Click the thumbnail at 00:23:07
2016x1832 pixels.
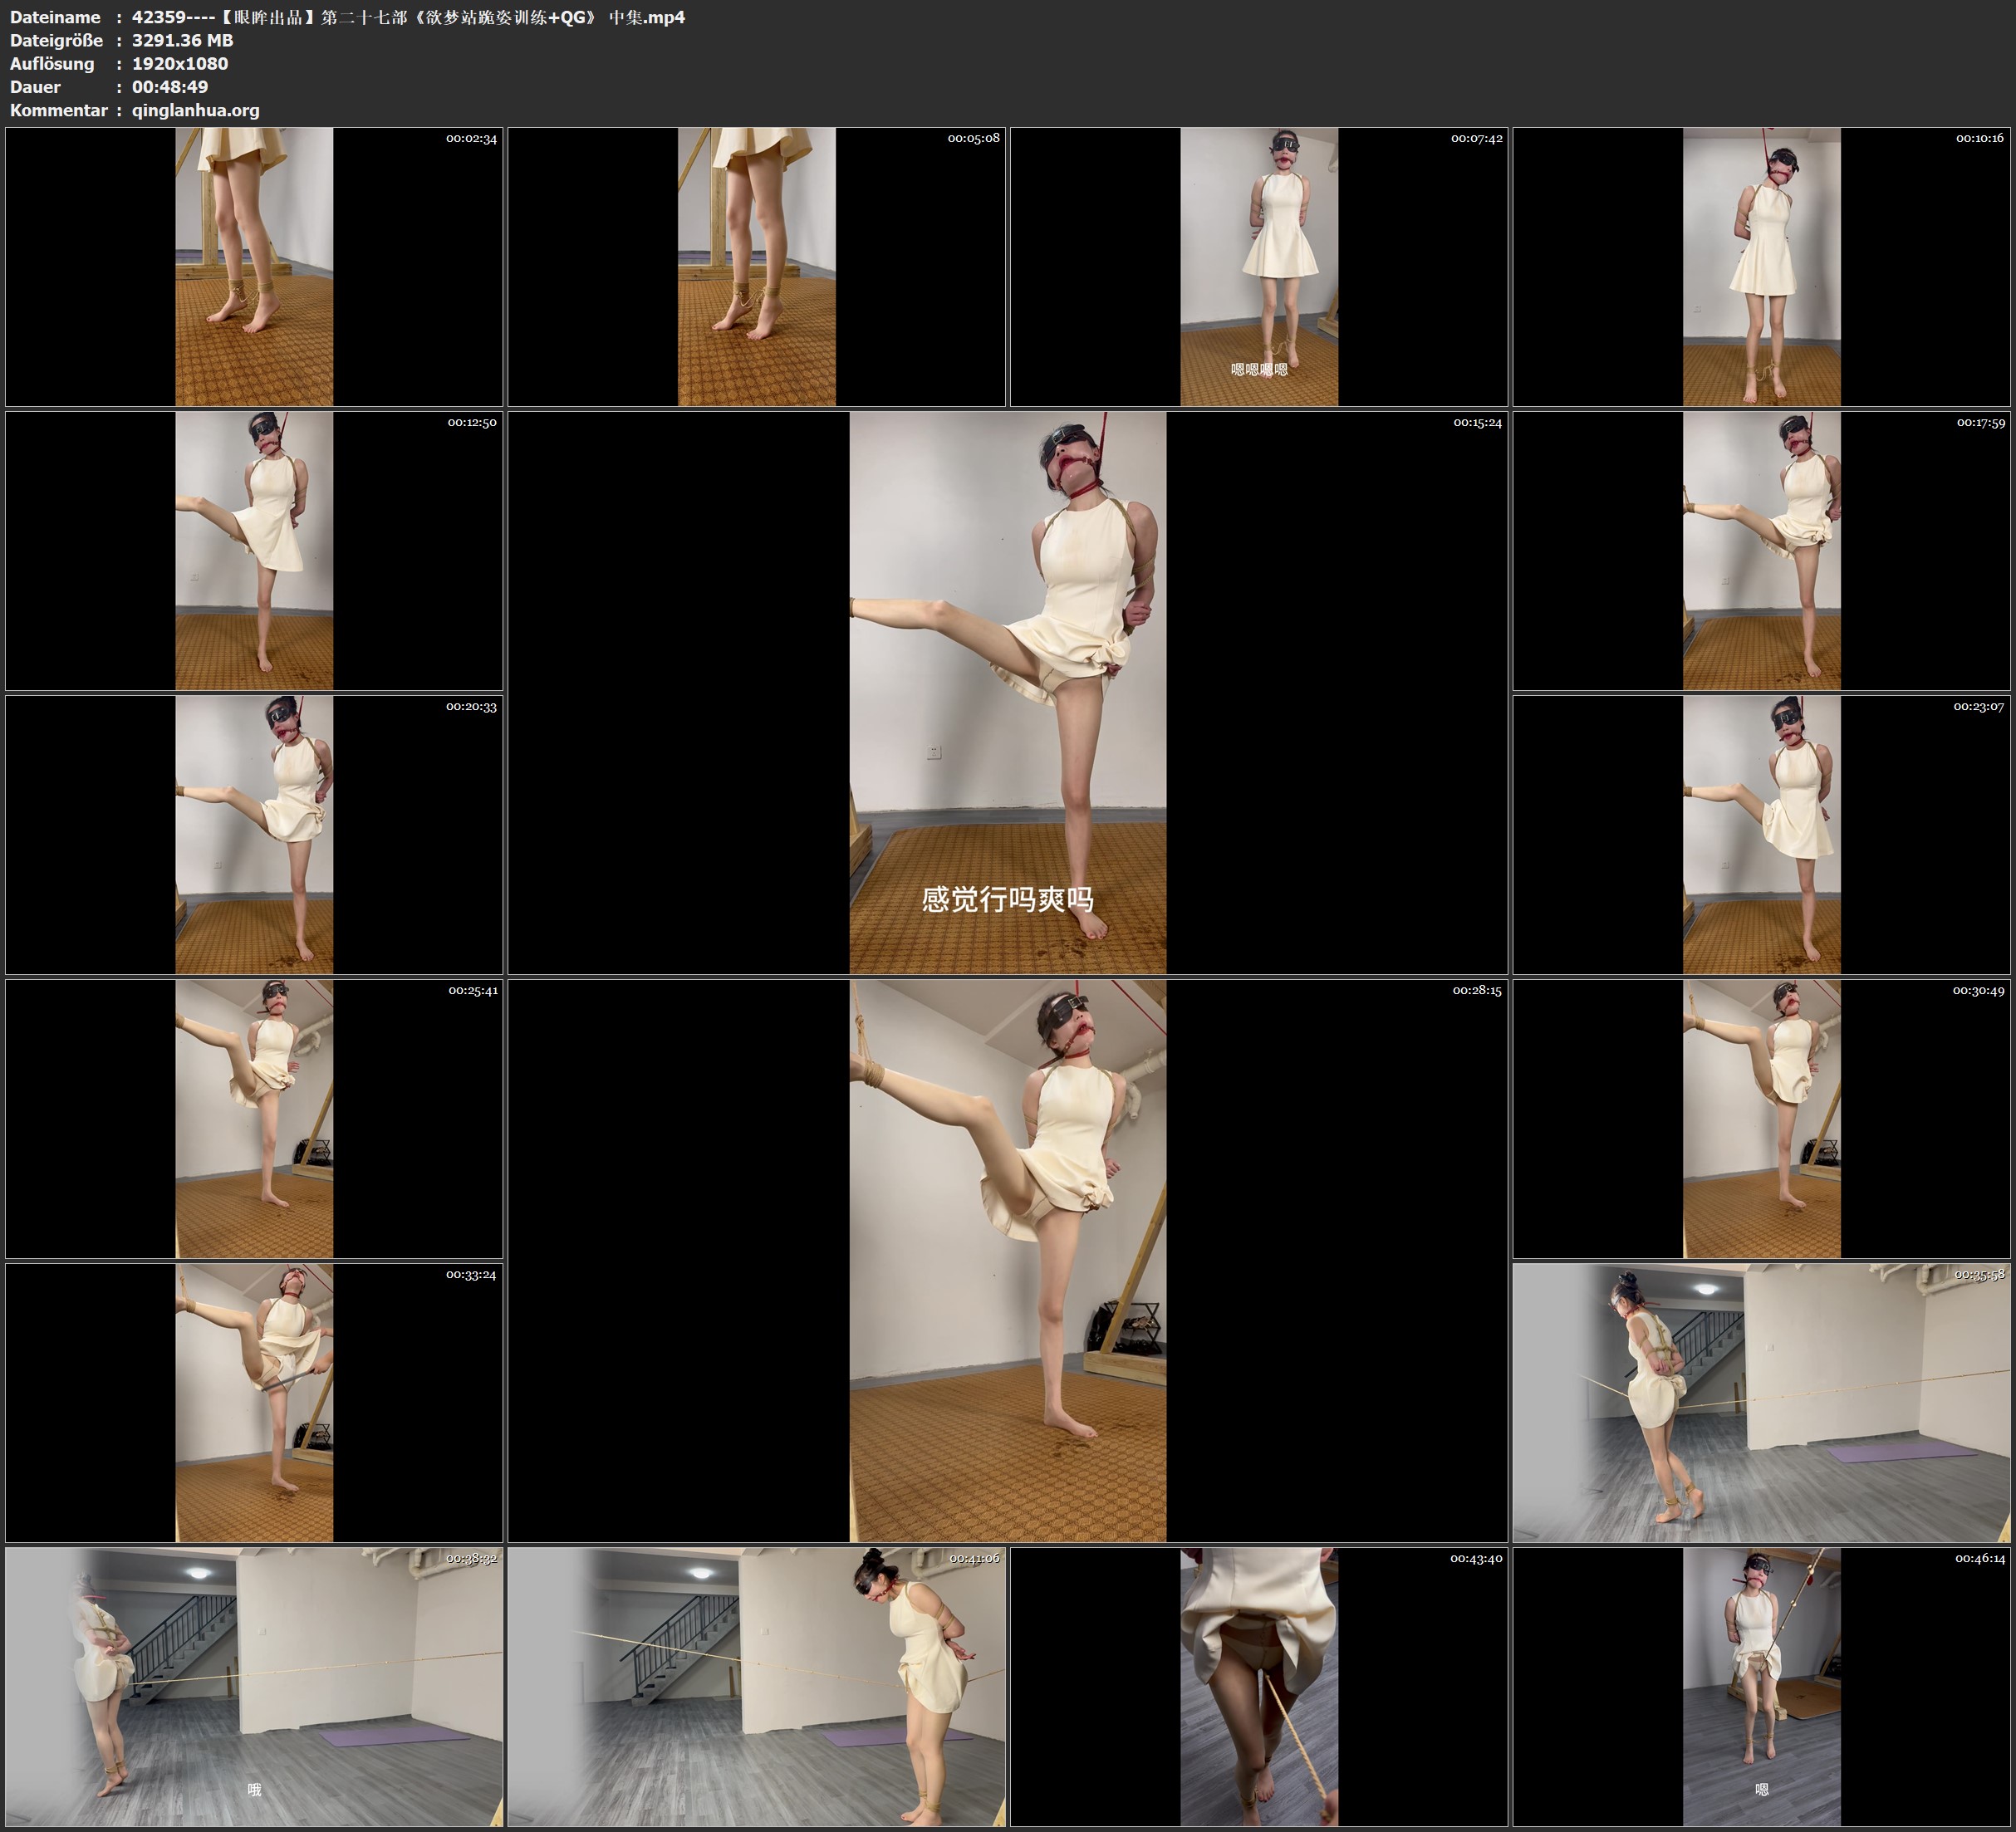[x=1761, y=834]
